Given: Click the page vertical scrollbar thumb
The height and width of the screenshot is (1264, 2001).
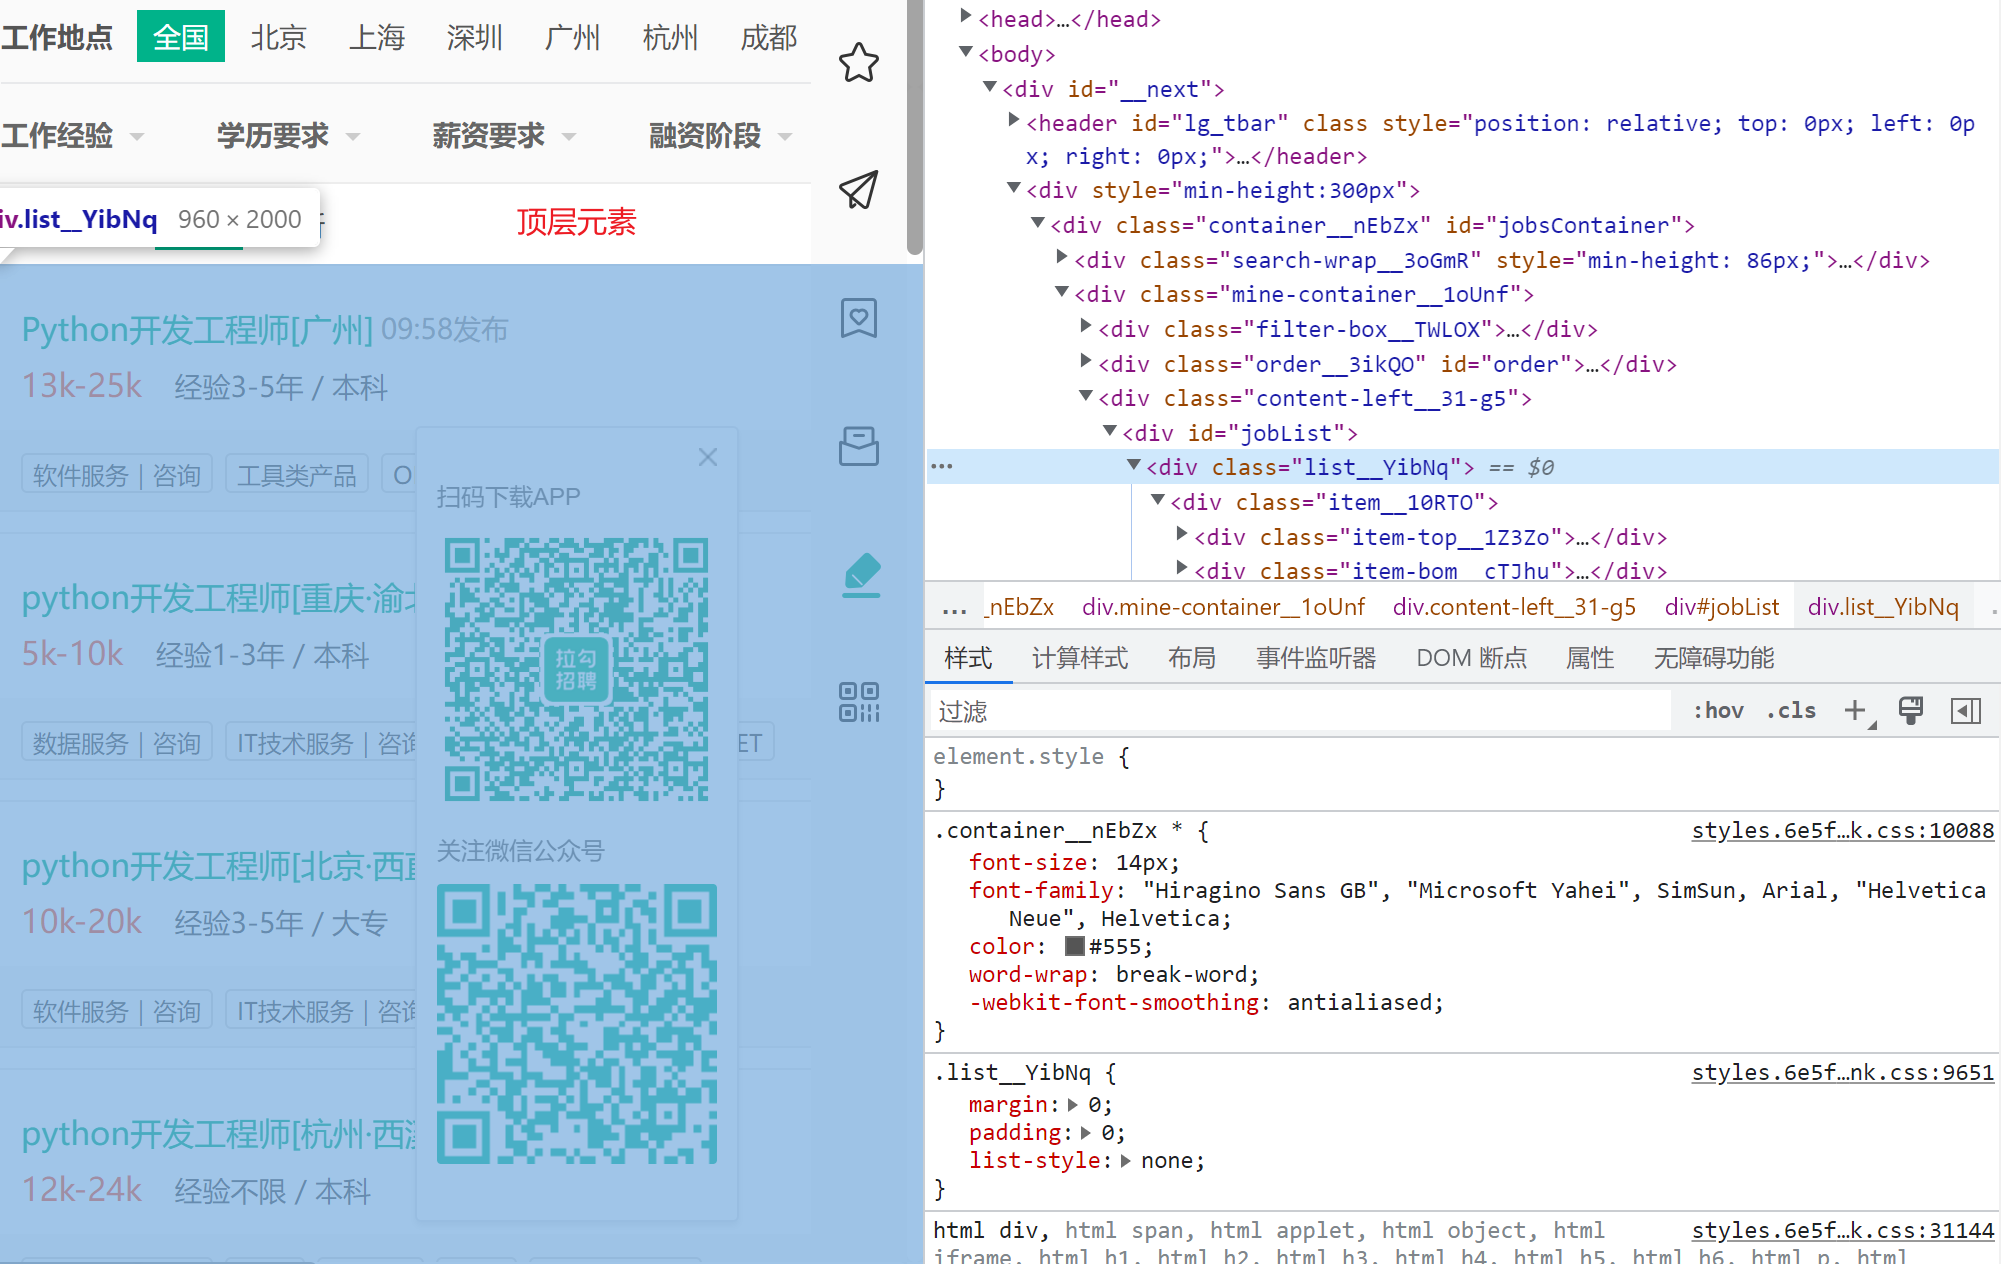Looking at the screenshot, I should coord(914,125).
